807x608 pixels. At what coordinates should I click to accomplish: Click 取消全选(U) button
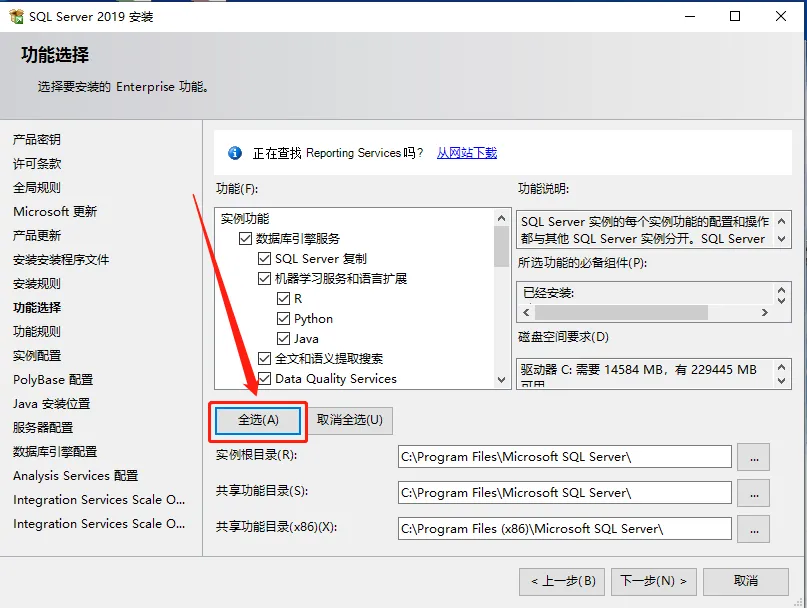point(350,421)
